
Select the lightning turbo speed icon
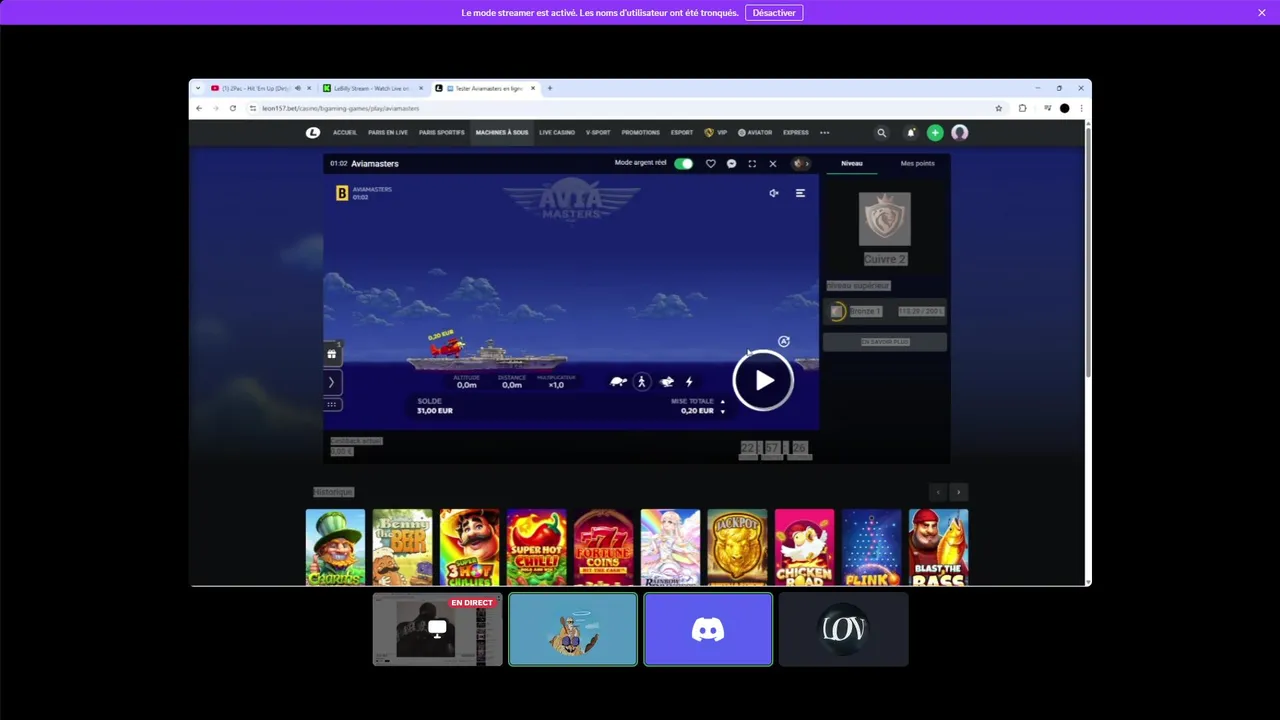tap(689, 381)
